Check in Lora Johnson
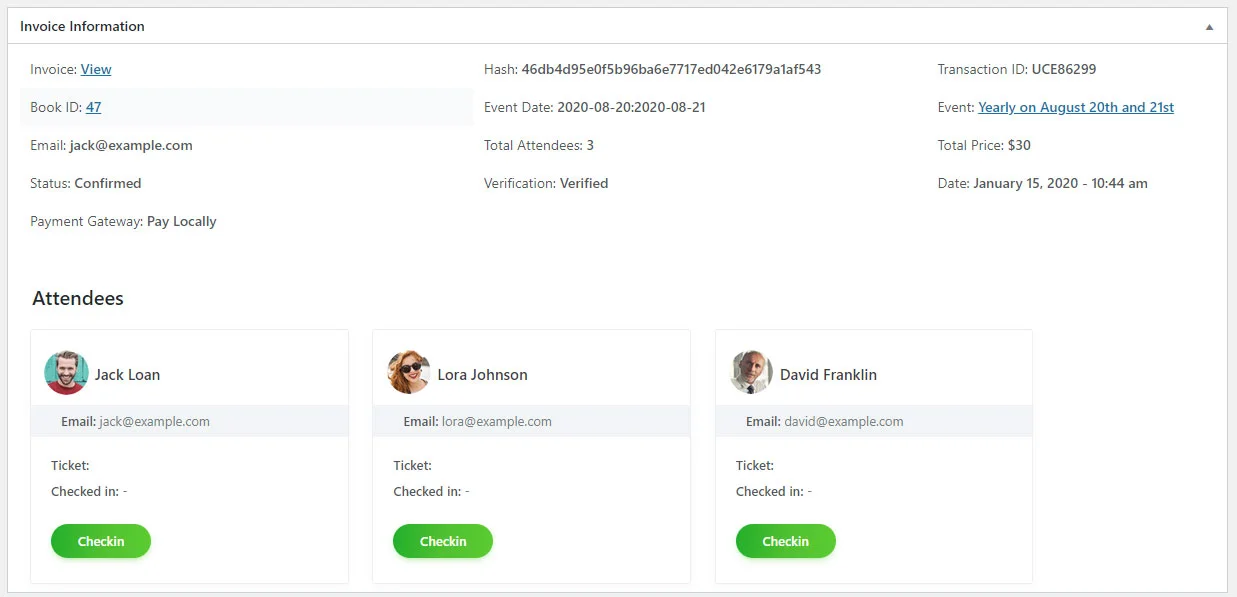This screenshot has width=1237, height=597. [x=443, y=541]
